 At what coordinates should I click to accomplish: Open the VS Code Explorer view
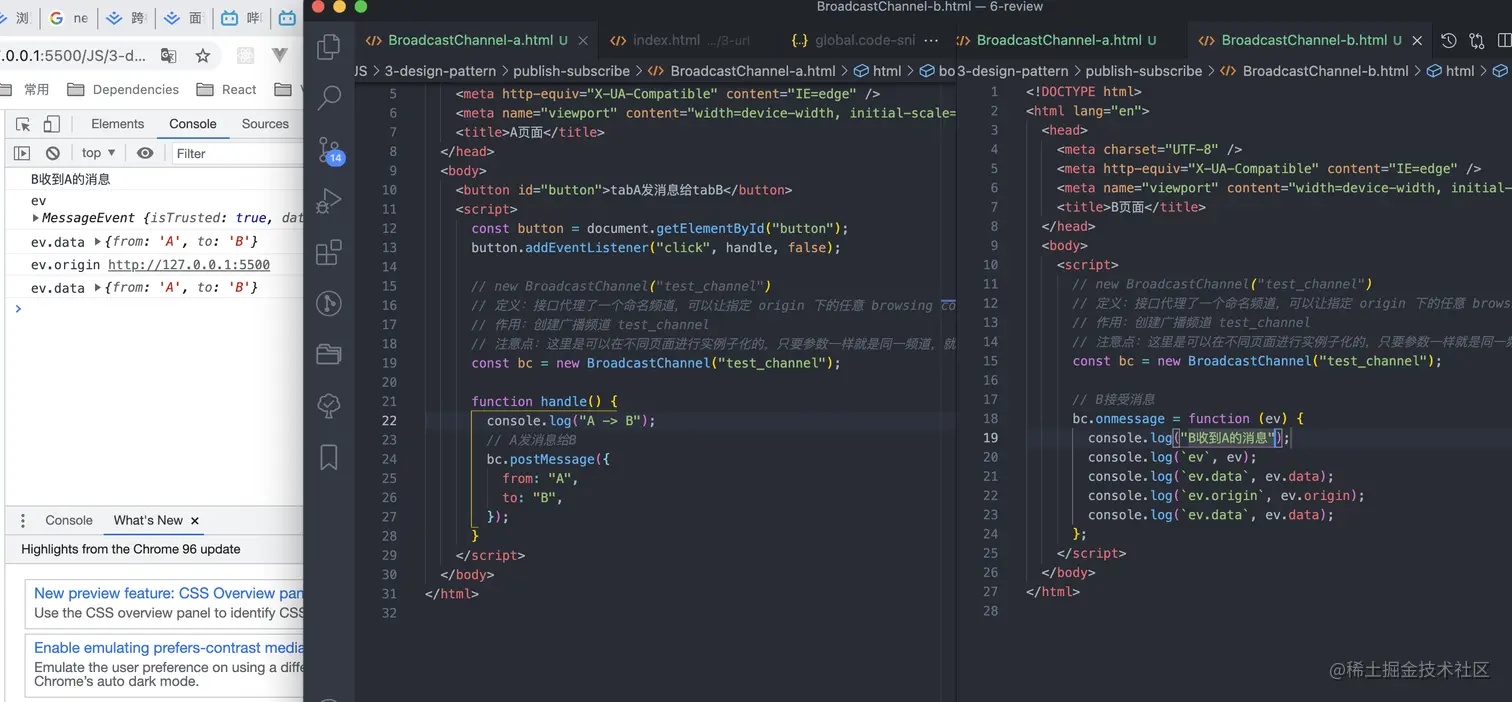329,47
